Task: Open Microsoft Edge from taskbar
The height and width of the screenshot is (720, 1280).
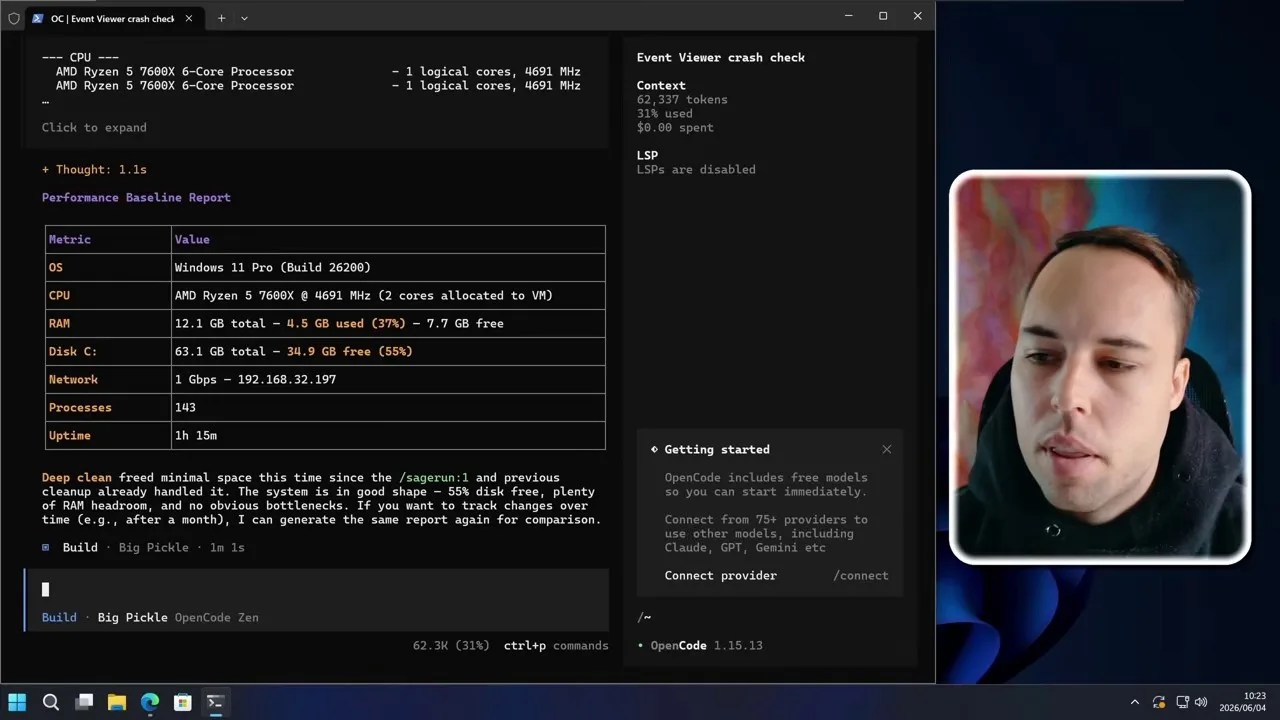Action: [x=149, y=702]
